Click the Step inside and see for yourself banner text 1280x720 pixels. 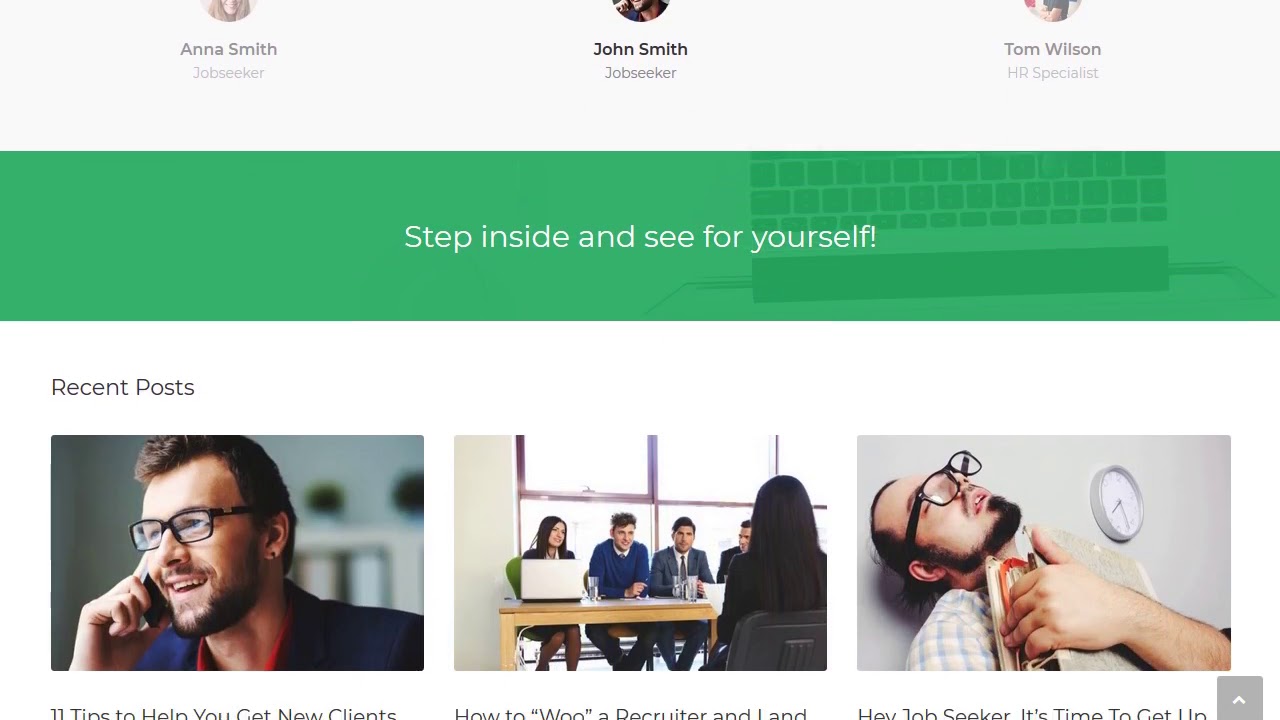click(640, 237)
